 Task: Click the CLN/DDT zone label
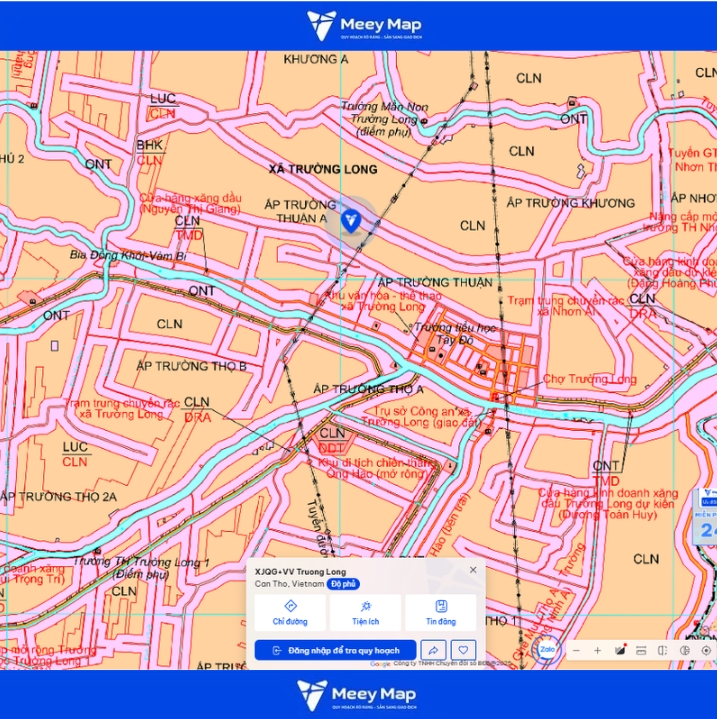coord(333,440)
